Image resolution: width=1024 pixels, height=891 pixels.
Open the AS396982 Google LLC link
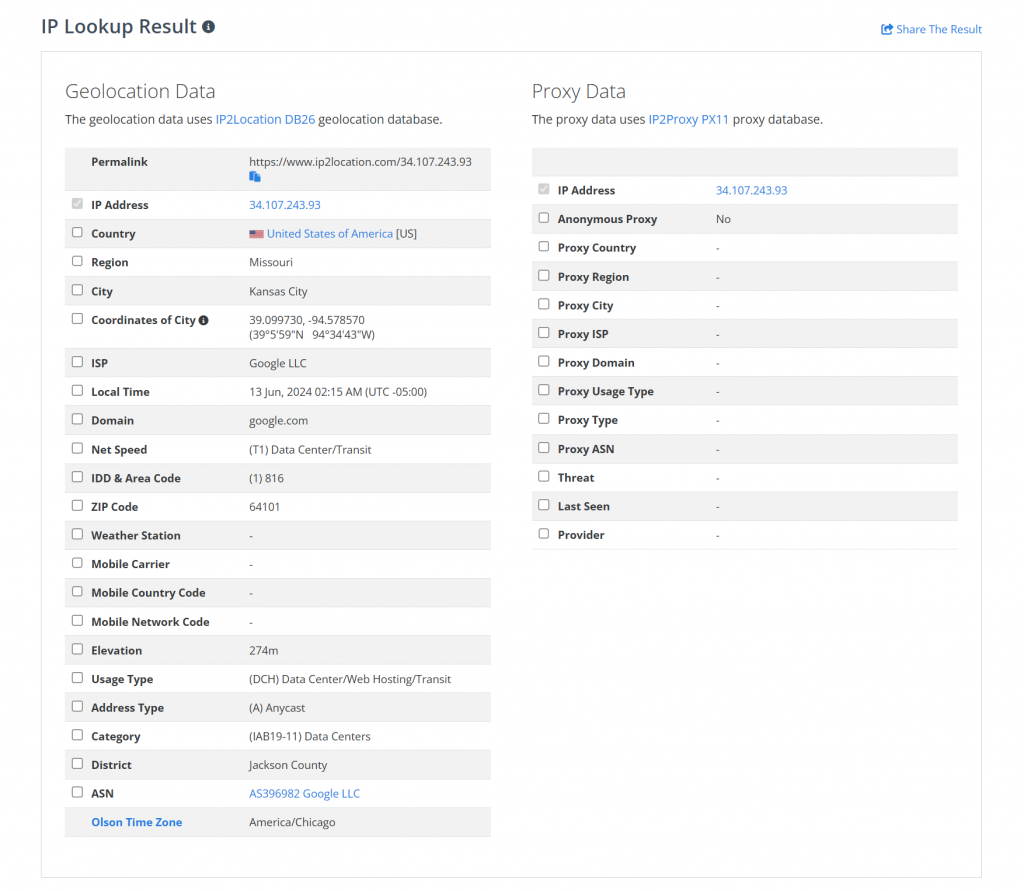pos(304,794)
